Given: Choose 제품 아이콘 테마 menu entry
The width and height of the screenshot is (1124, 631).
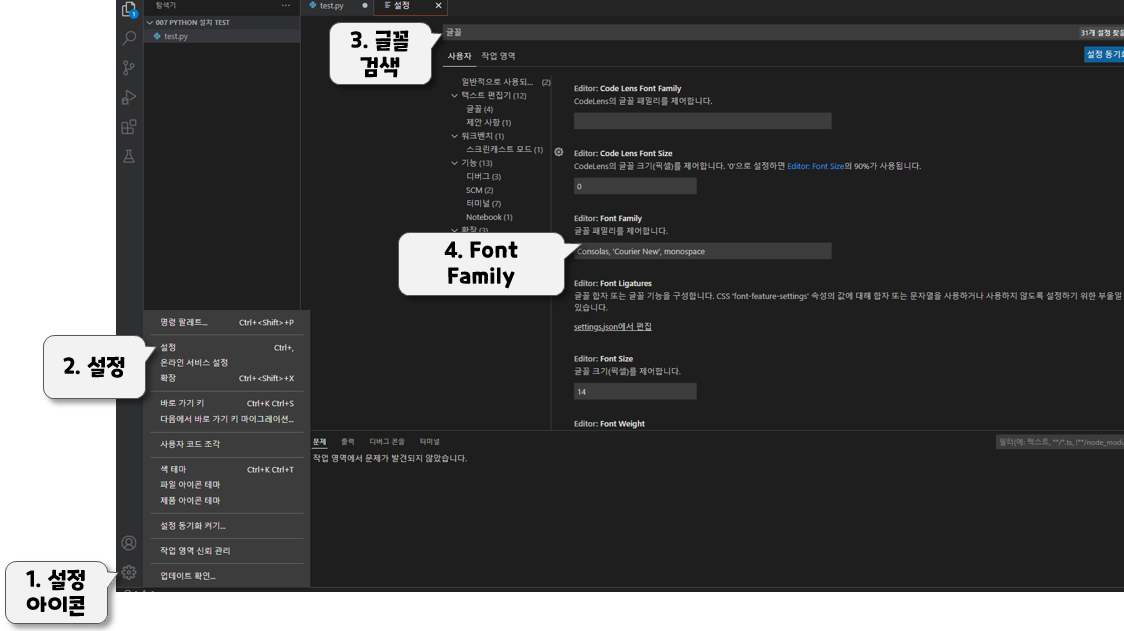Looking at the screenshot, I should (227, 500).
